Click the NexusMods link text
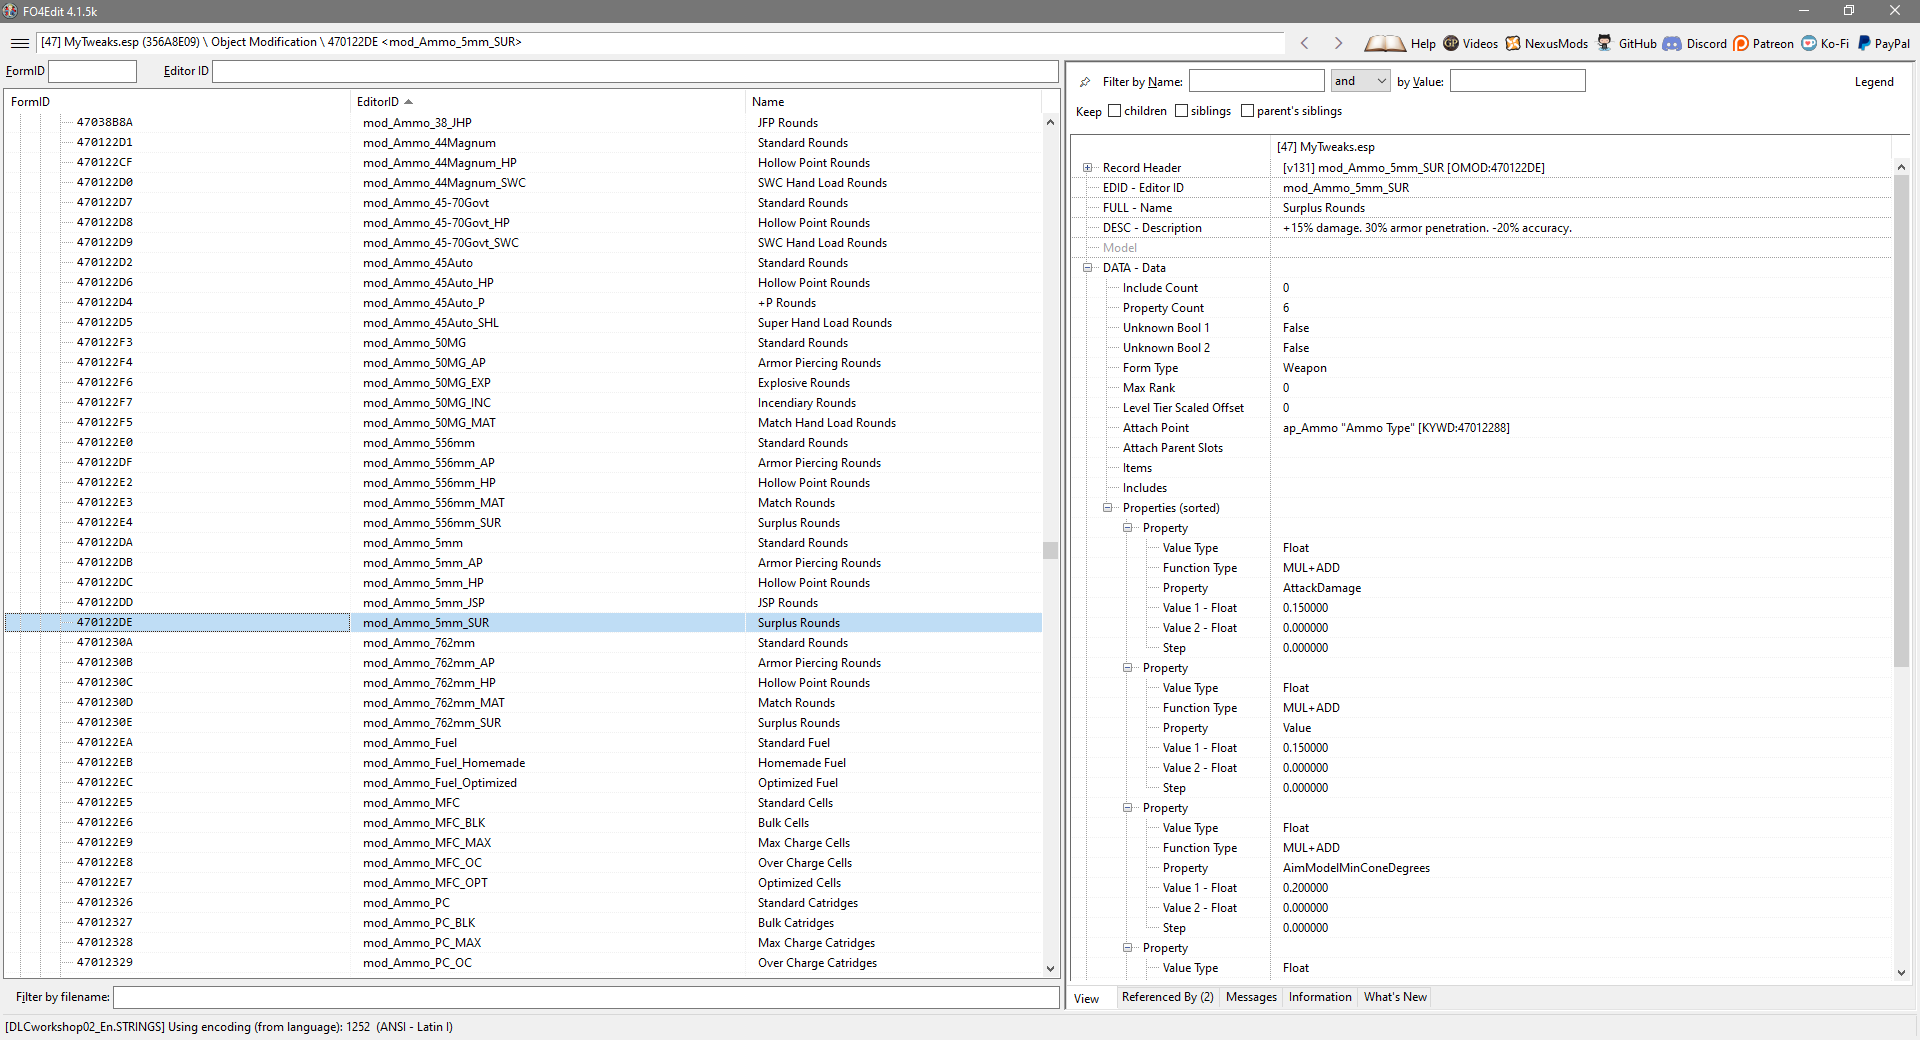 [1556, 44]
